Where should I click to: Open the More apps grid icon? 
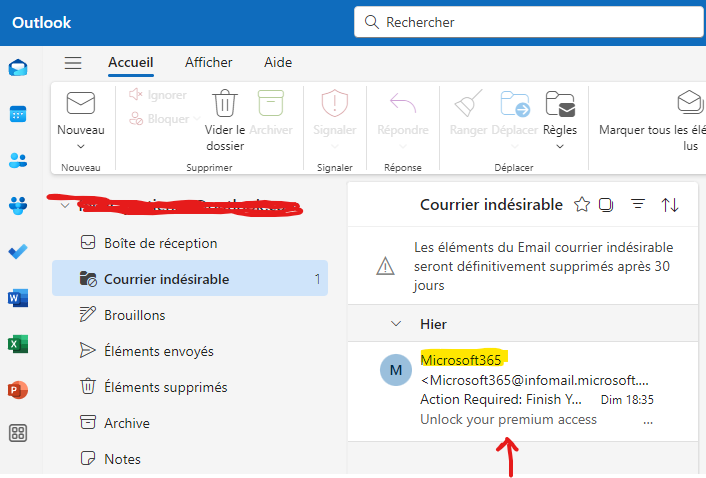(x=18, y=433)
